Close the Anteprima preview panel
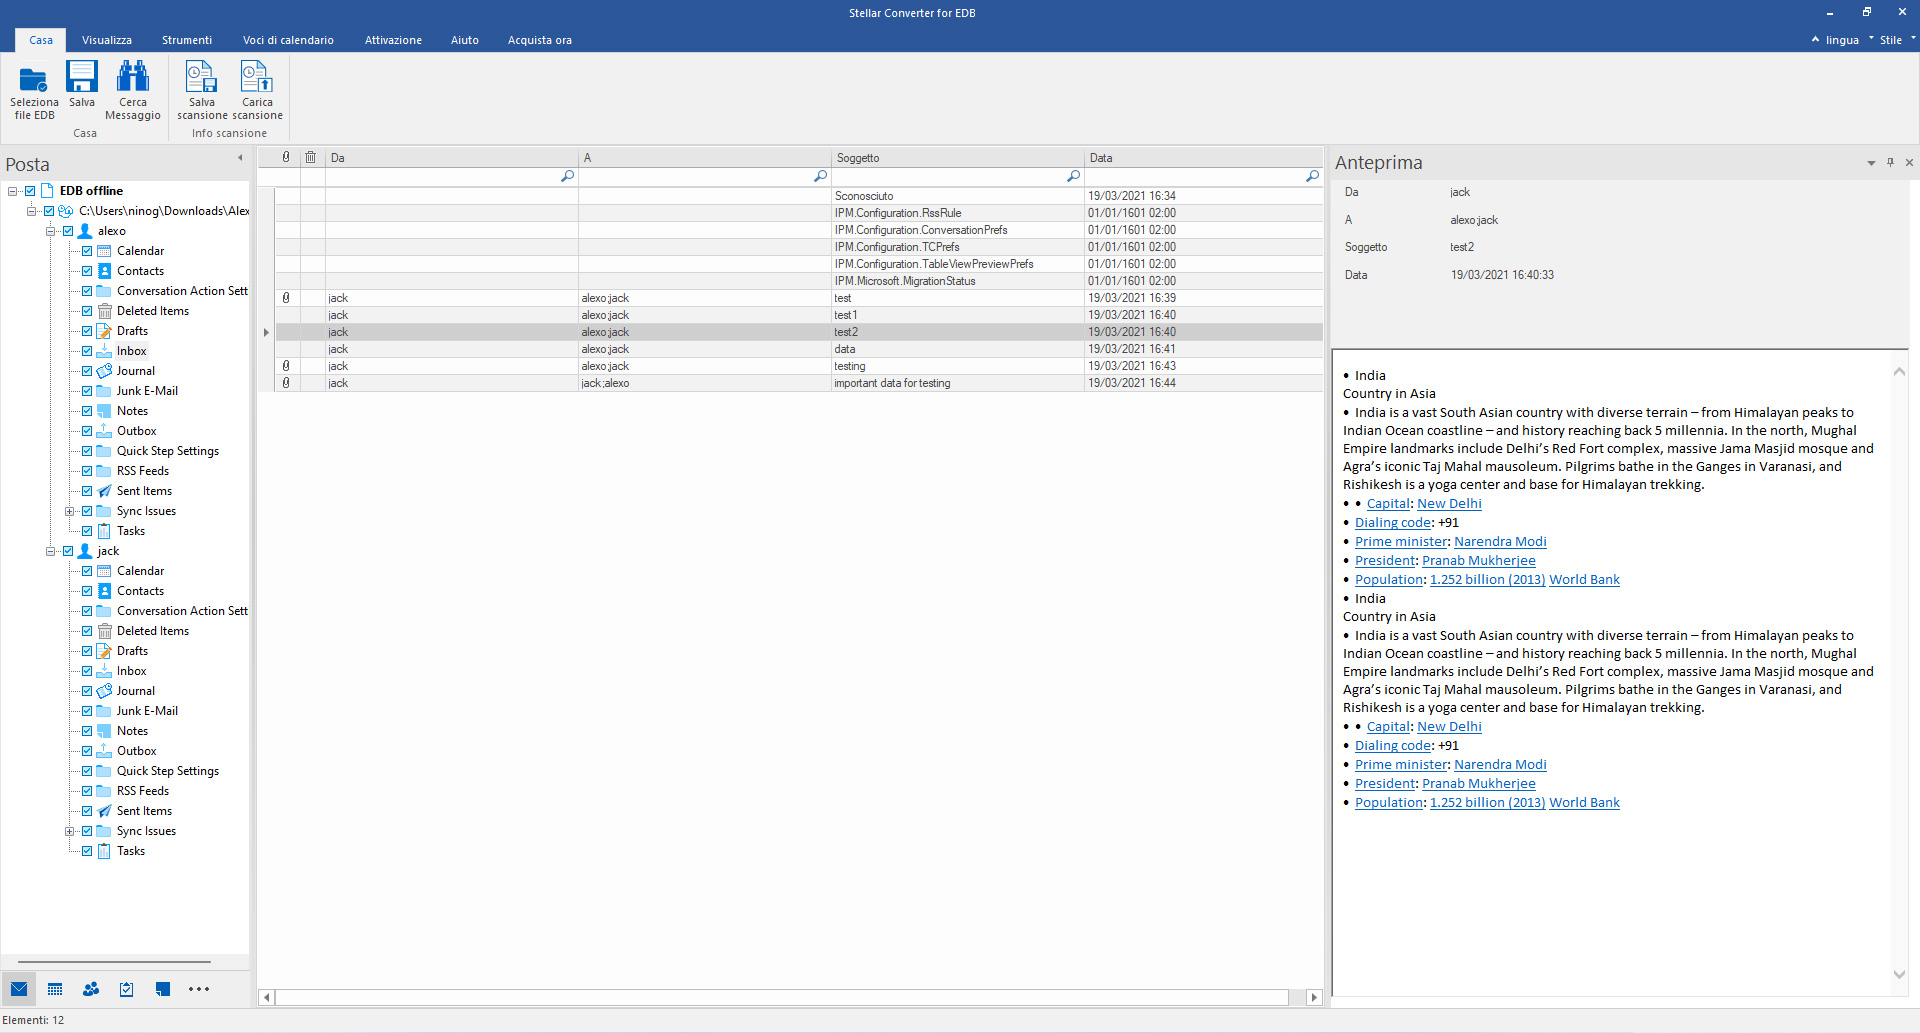The height and width of the screenshot is (1033, 1920). point(1909,162)
